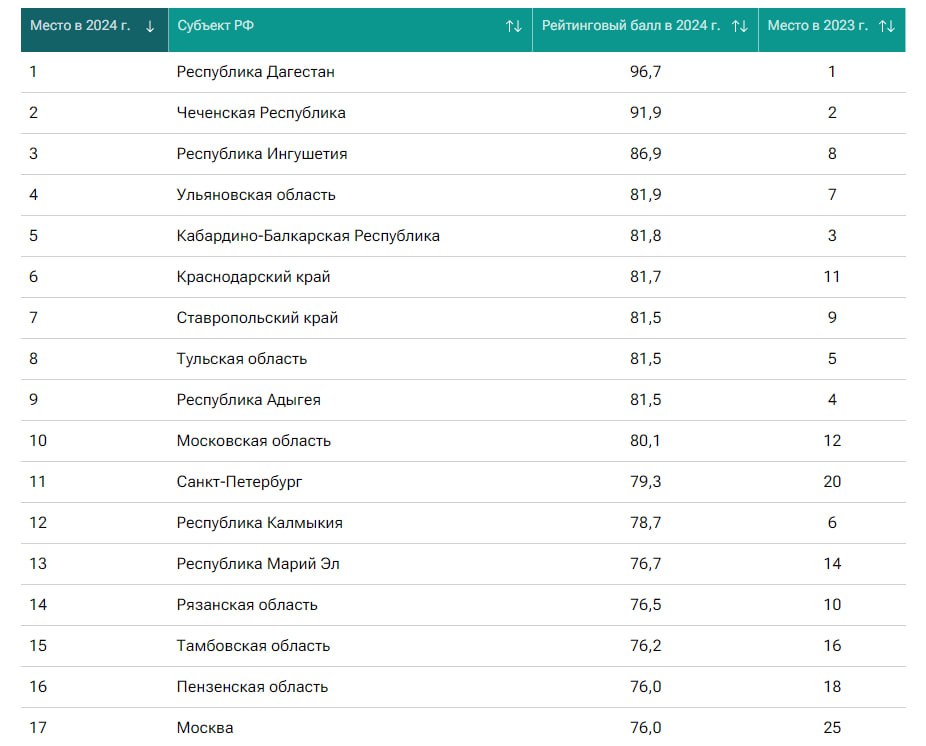
Task: Click 'Ульяновская область' entry
Action: point(256,195)
